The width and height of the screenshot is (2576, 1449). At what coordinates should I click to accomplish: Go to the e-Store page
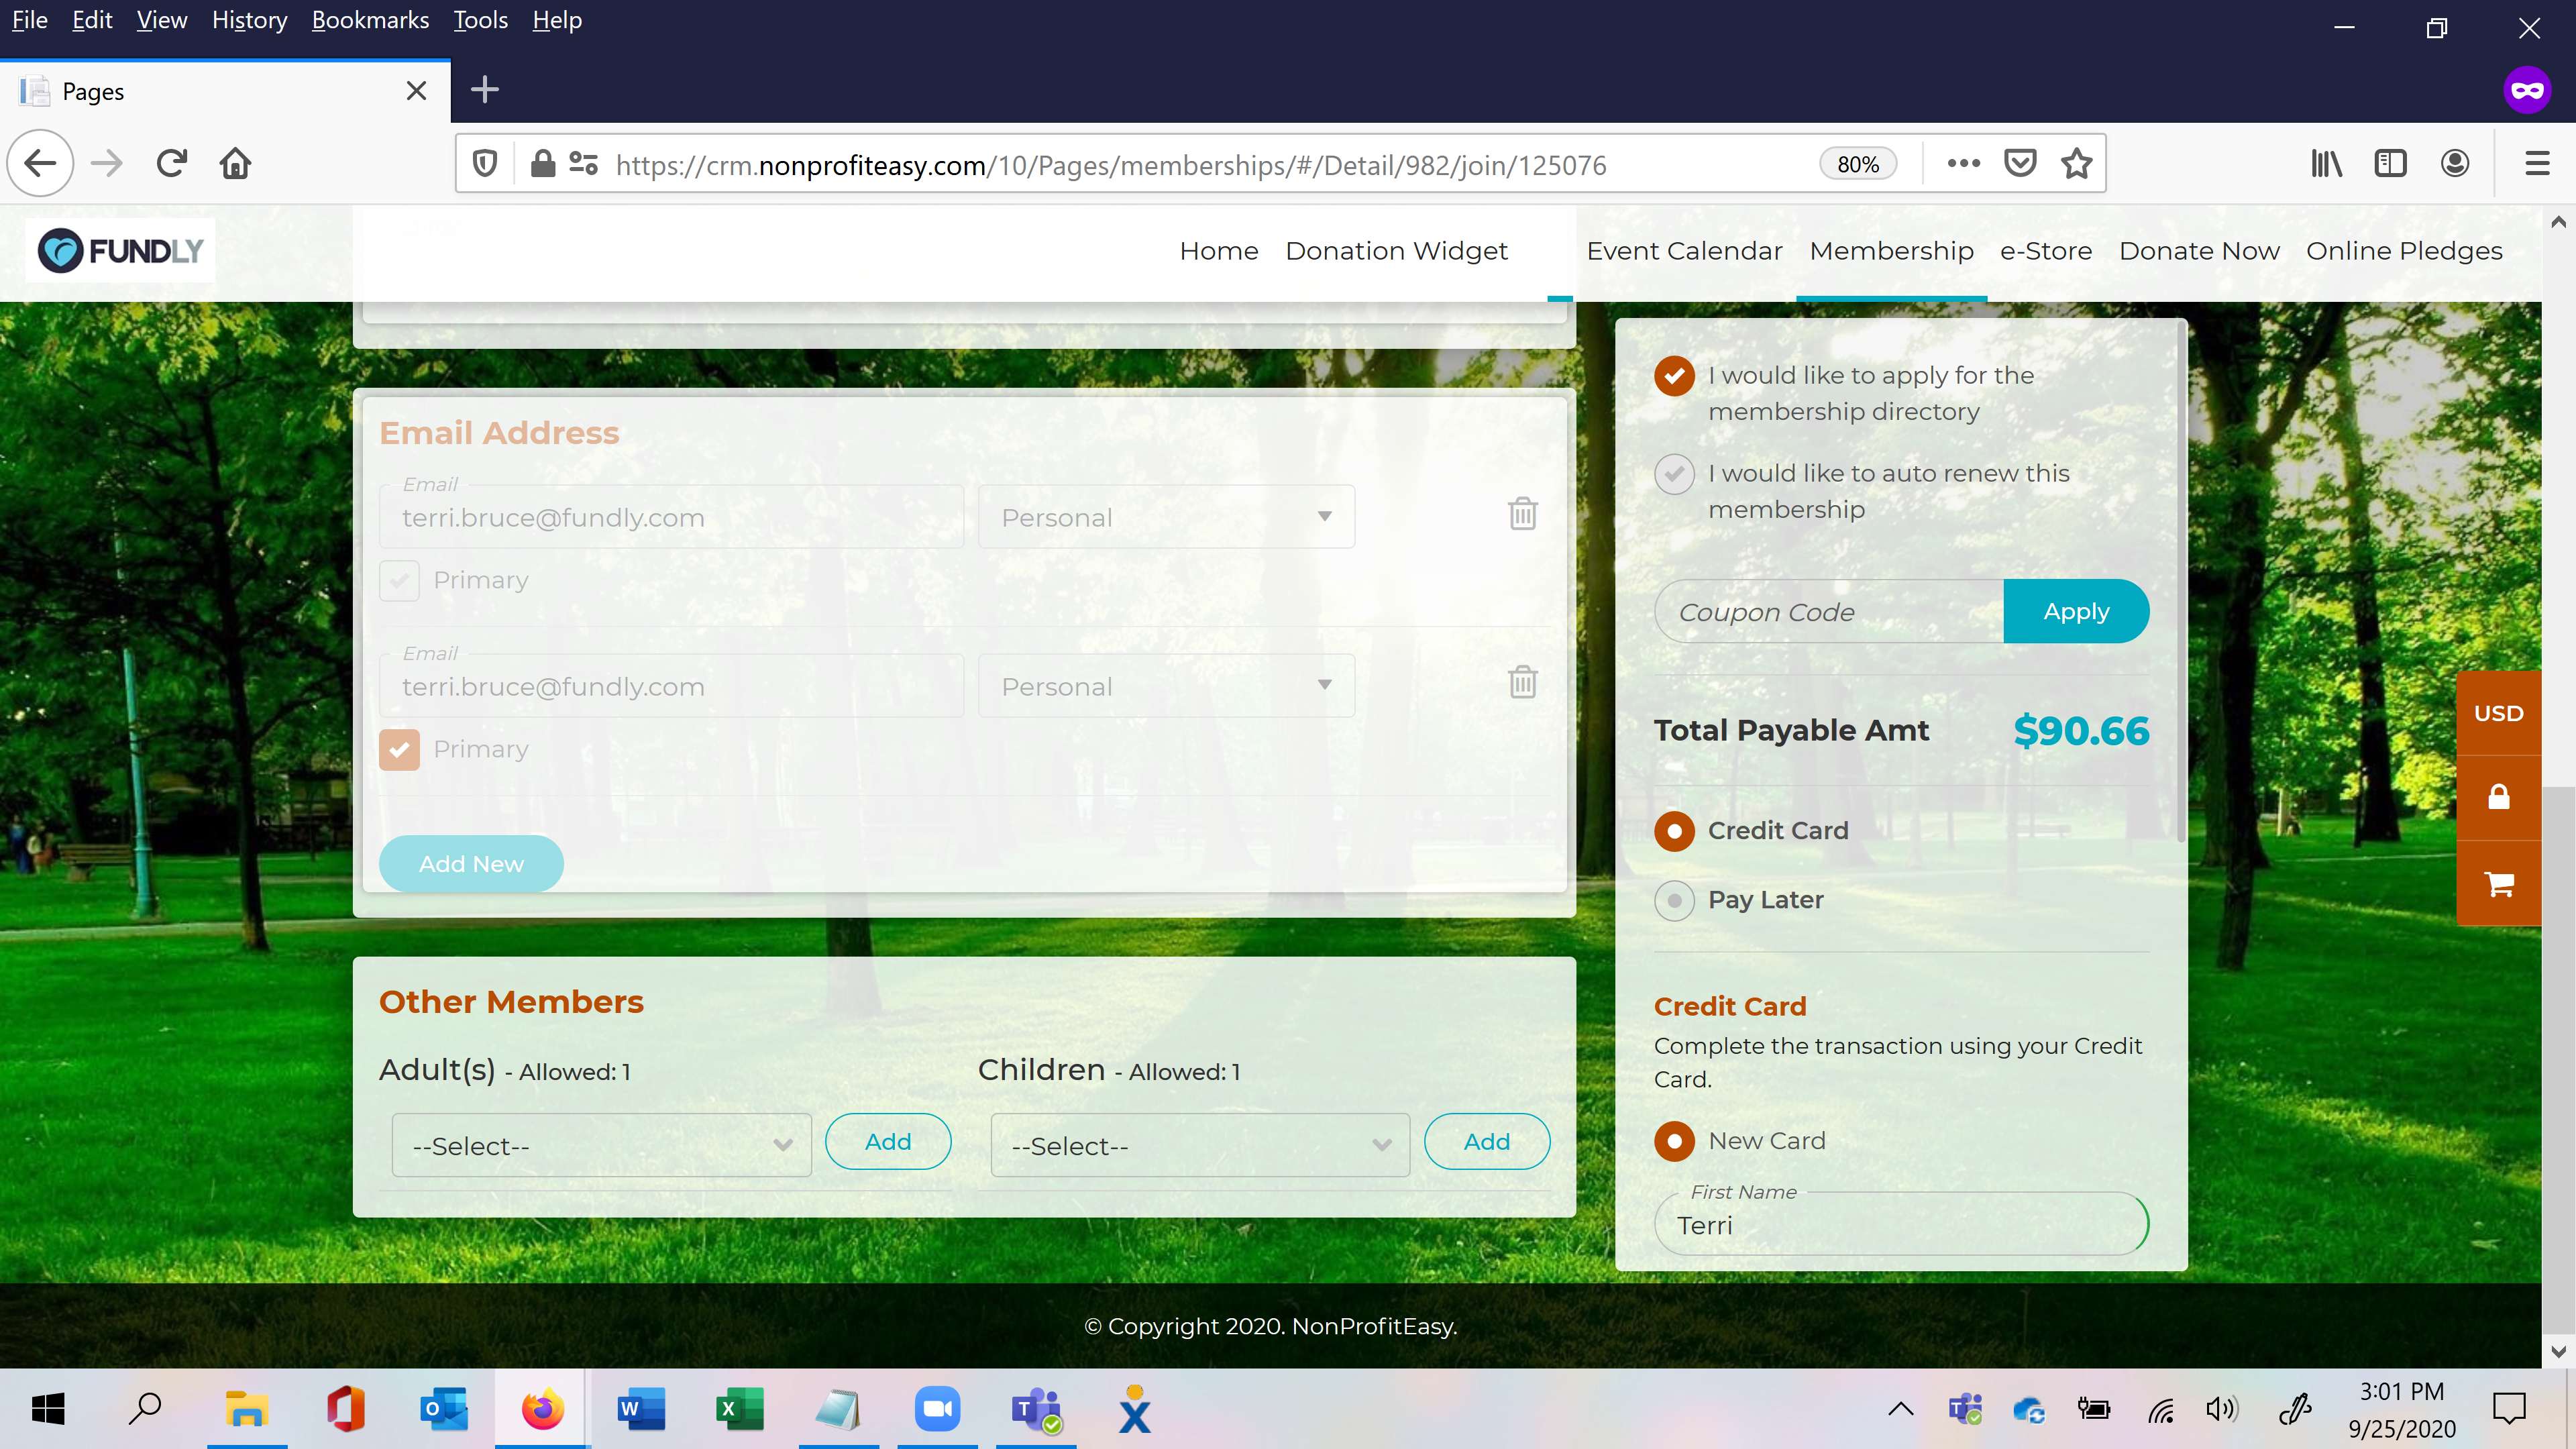[x=2045, y=251]
